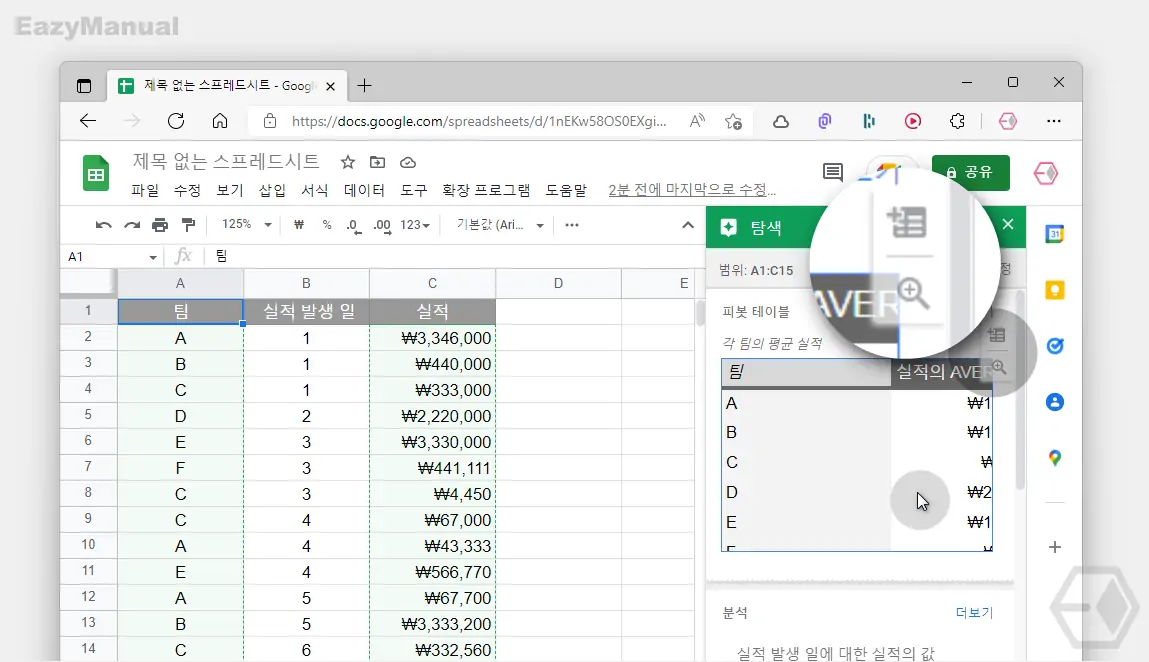Open zoom level 125% dropdown
The image size is (1149, 662).
click(246, 224)
